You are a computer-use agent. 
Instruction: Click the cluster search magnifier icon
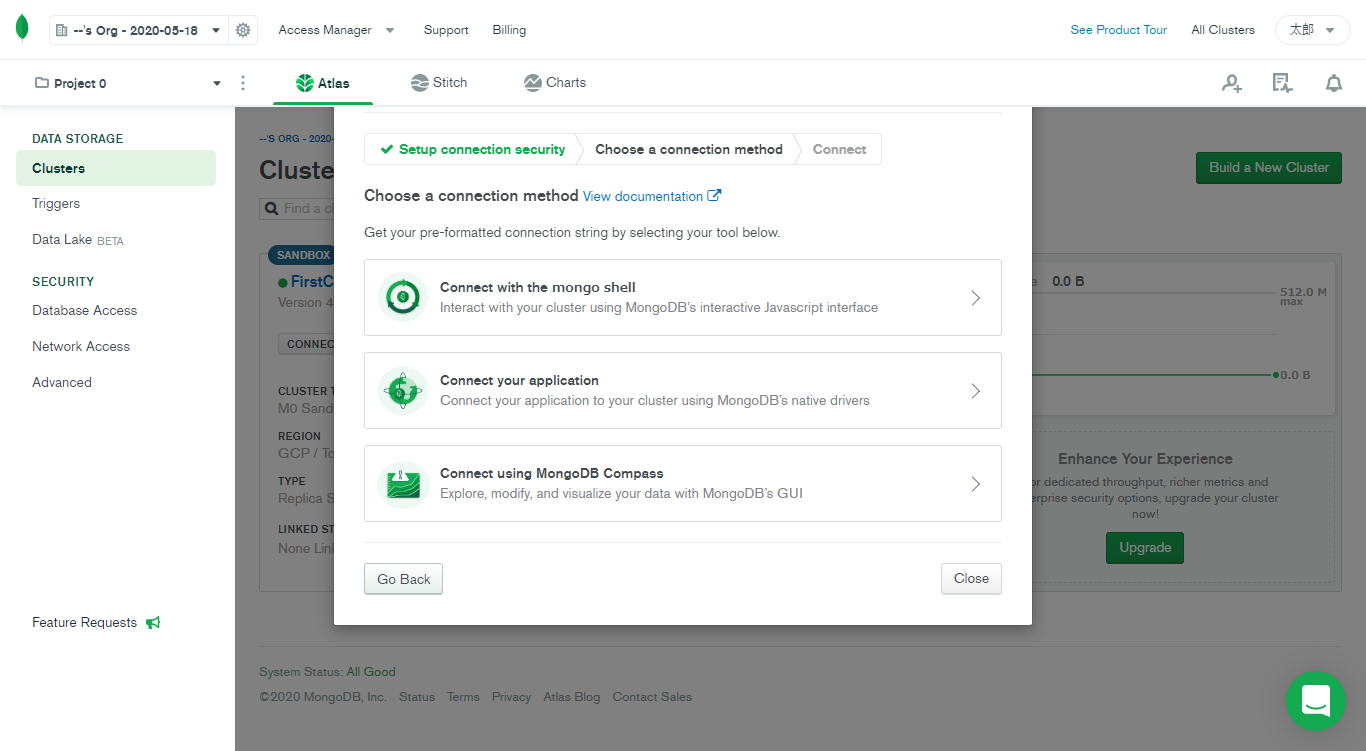271,208
